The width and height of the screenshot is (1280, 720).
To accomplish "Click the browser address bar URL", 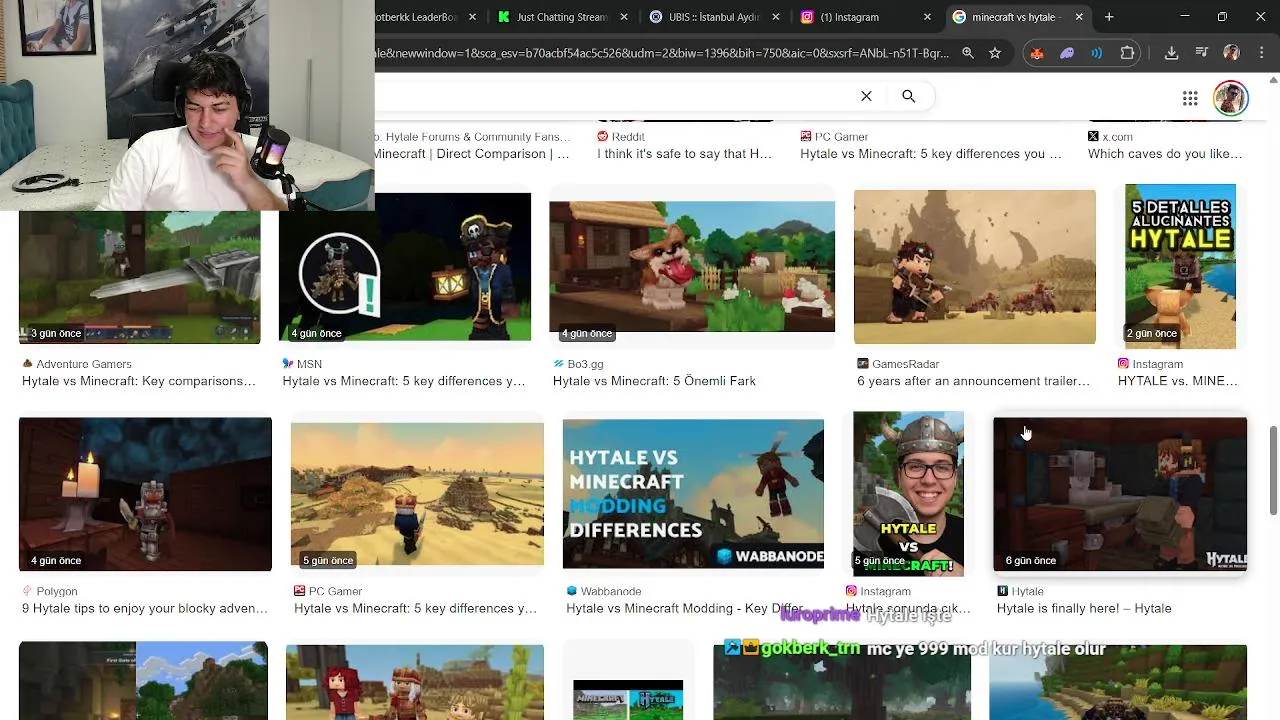I will pyautogui.click(x=662, y=53).
